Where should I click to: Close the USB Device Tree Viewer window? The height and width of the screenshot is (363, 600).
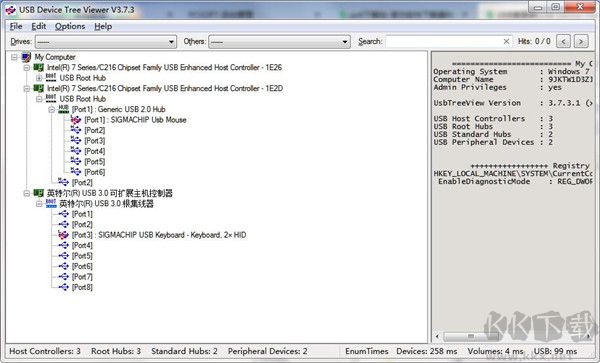(x=580, y=7)
